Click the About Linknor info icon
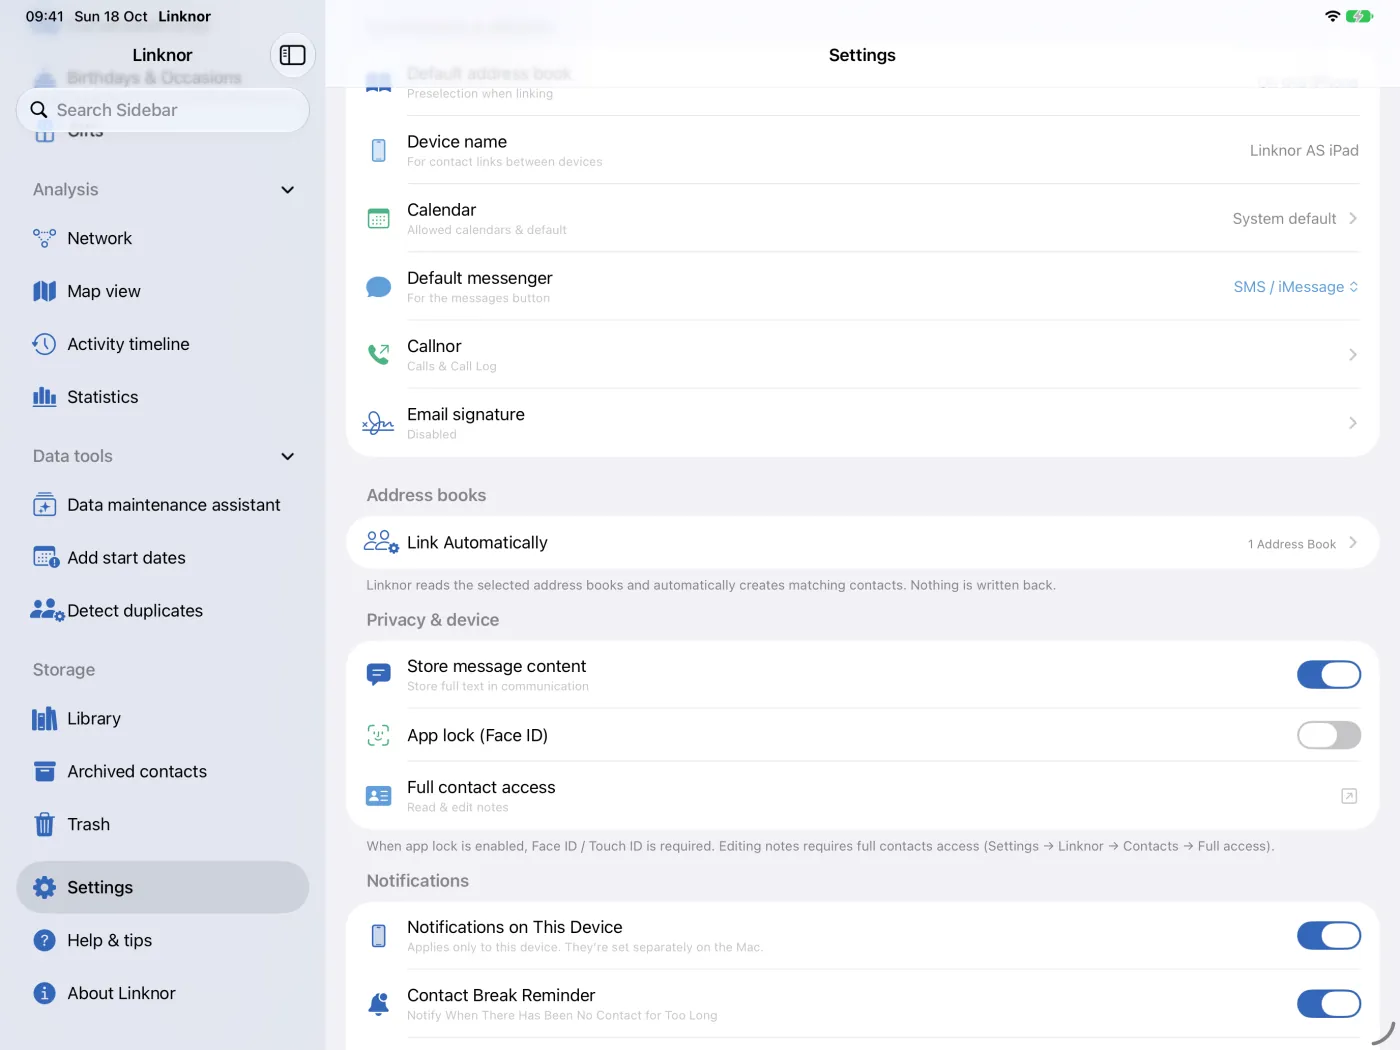 tap(44, 994)
